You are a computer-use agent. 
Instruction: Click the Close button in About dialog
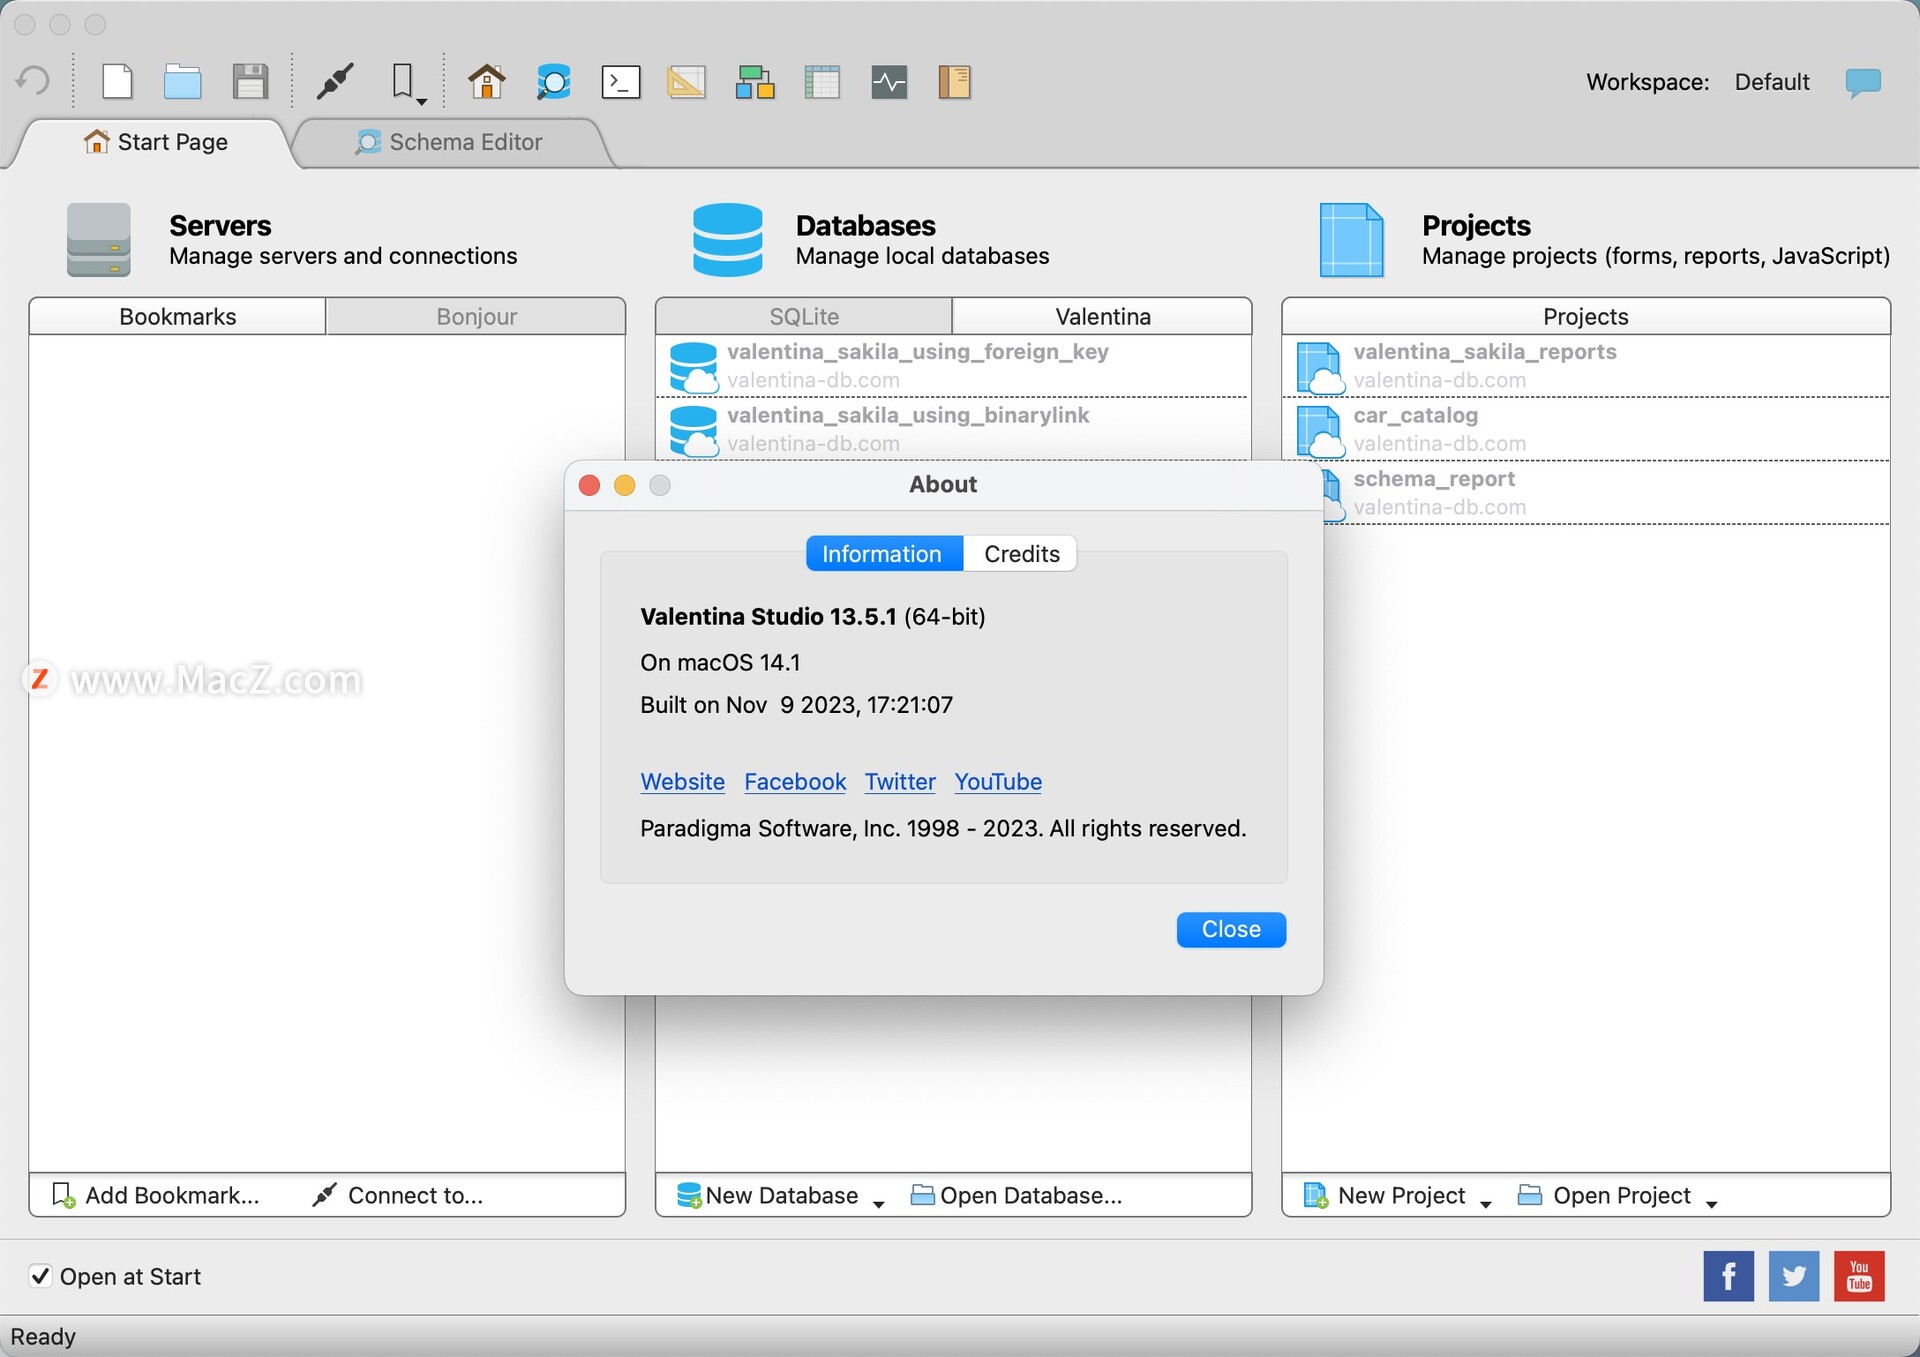[x=1231, y=929]
